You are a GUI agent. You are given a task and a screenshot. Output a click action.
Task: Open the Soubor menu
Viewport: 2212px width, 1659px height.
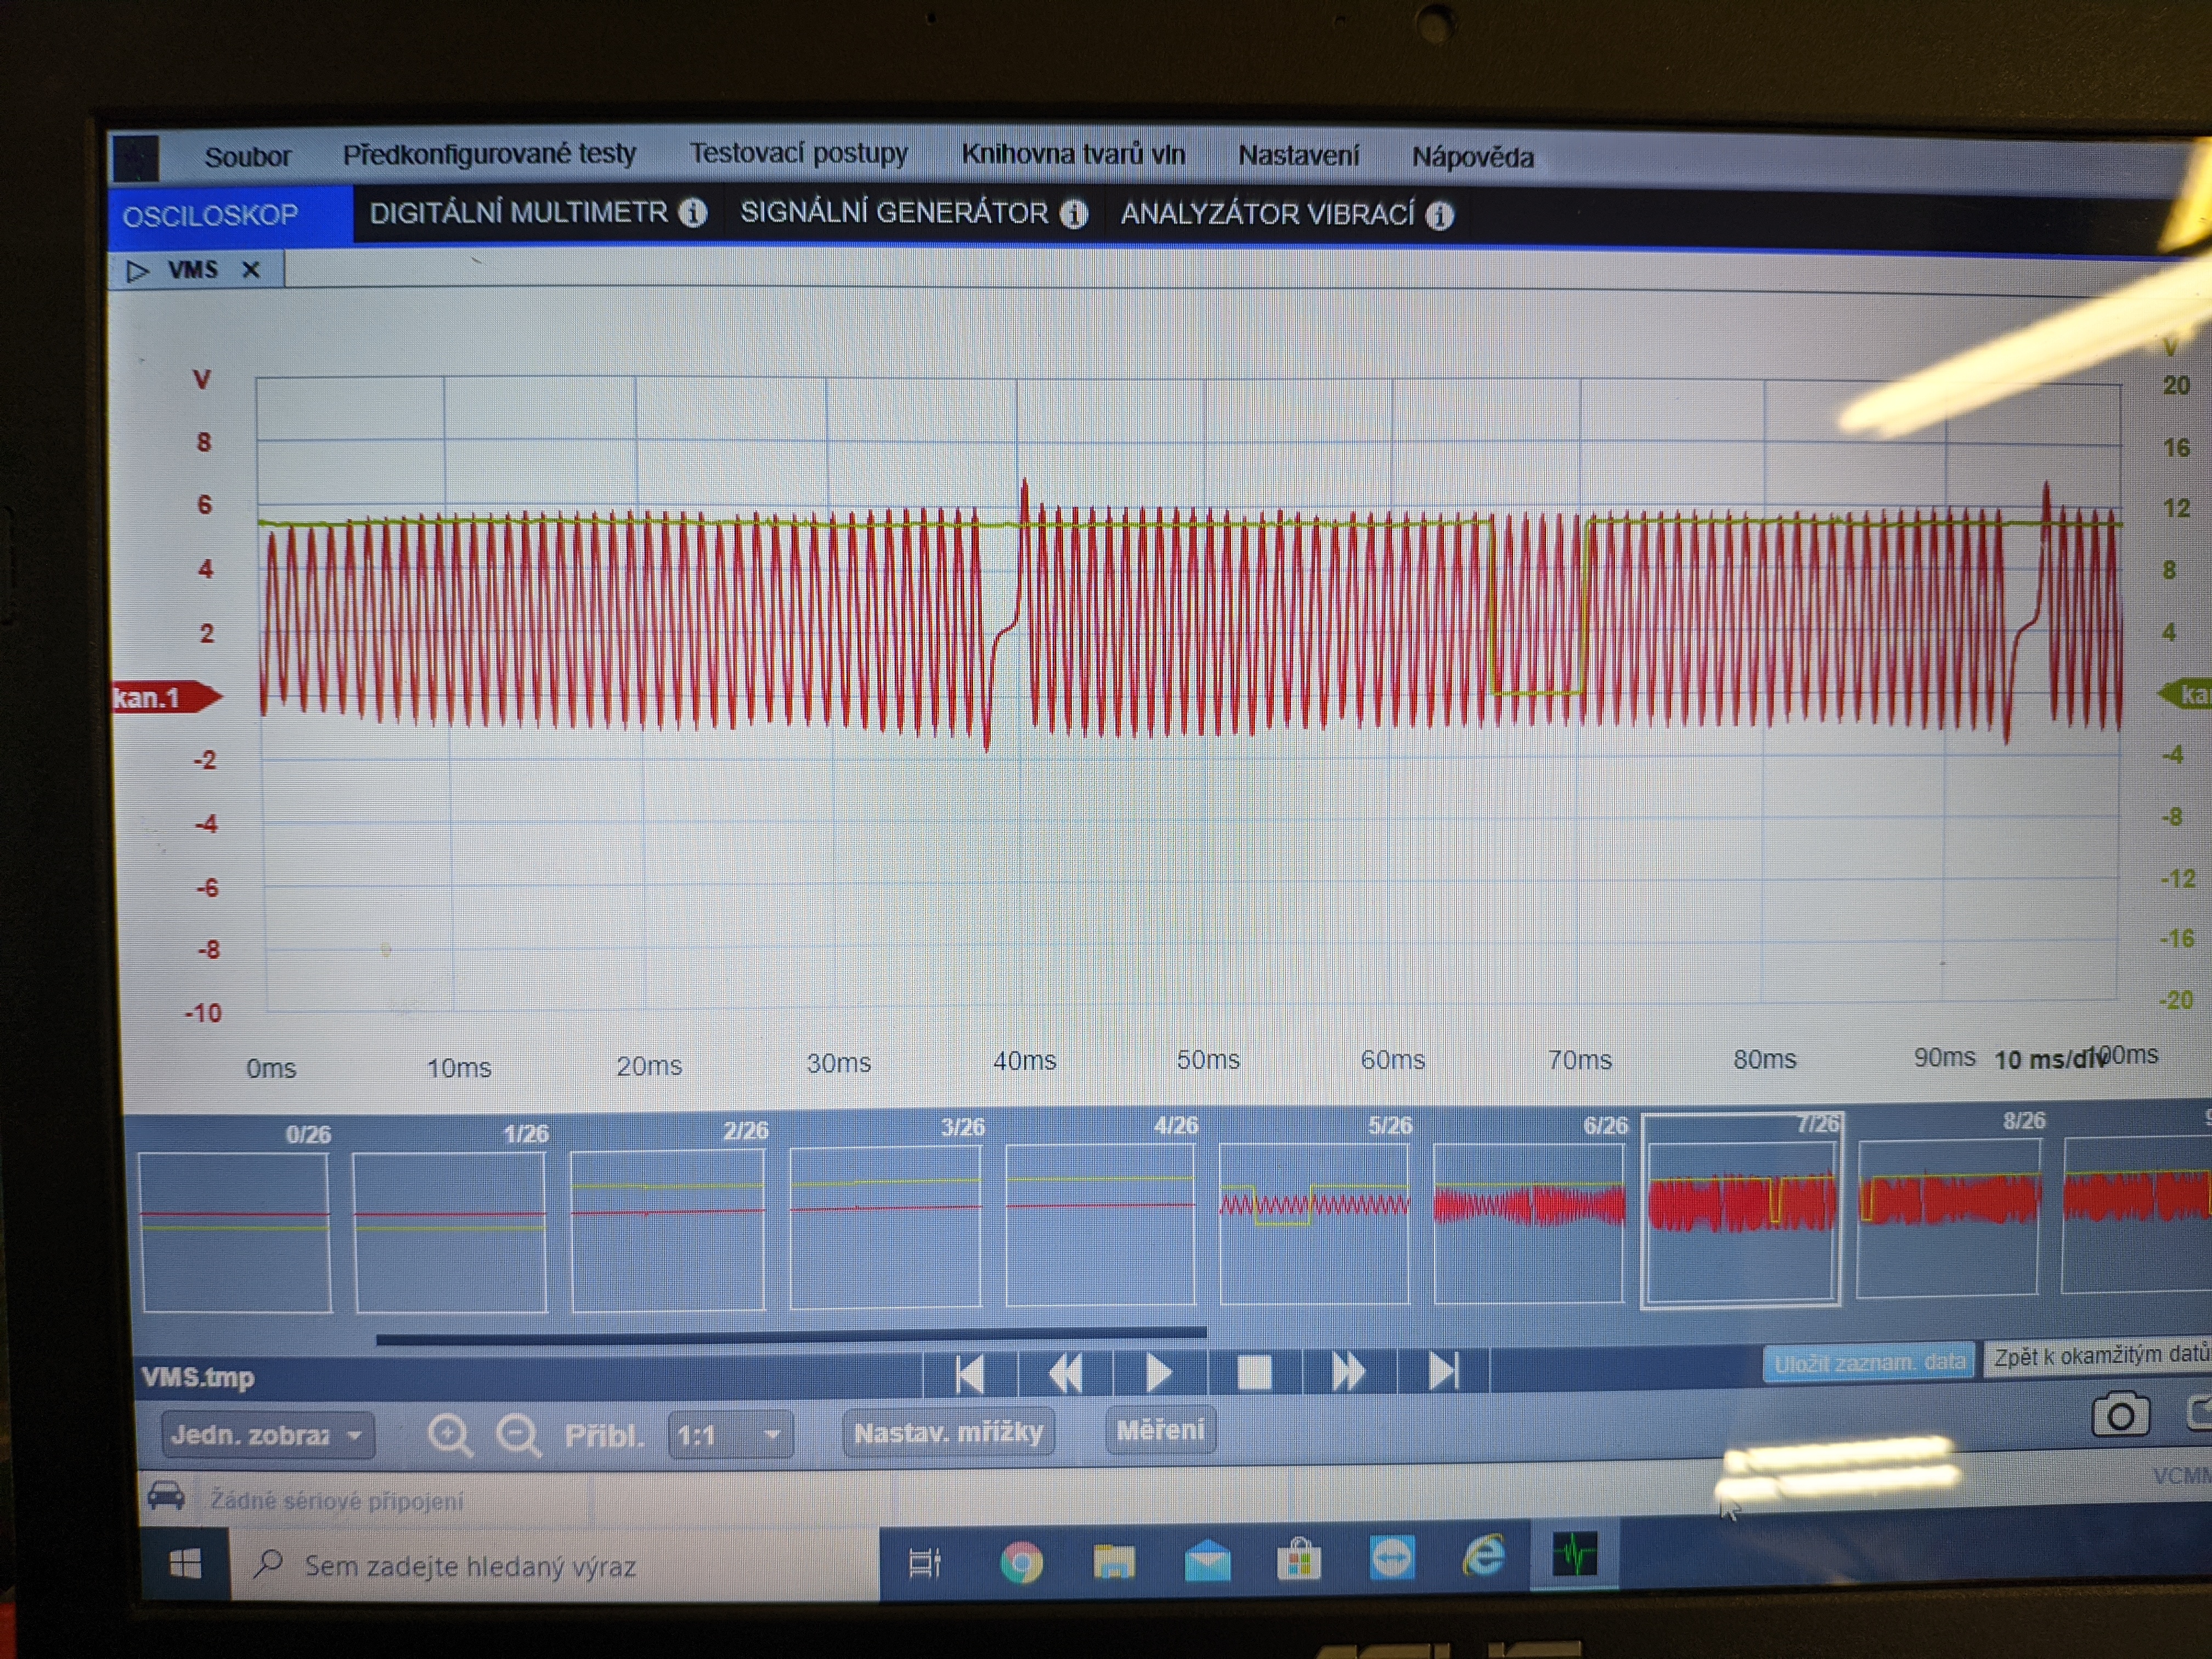coord(247,157)
